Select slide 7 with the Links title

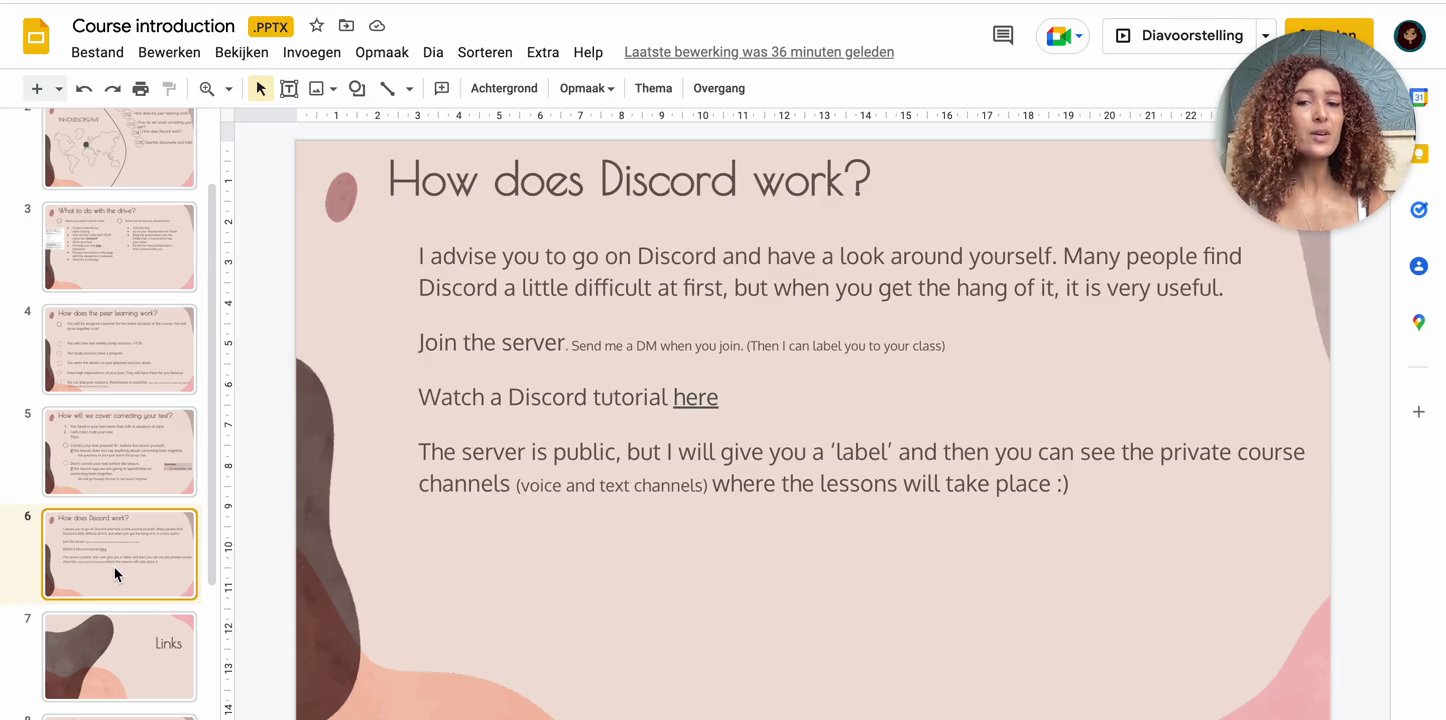click(119, 655)
